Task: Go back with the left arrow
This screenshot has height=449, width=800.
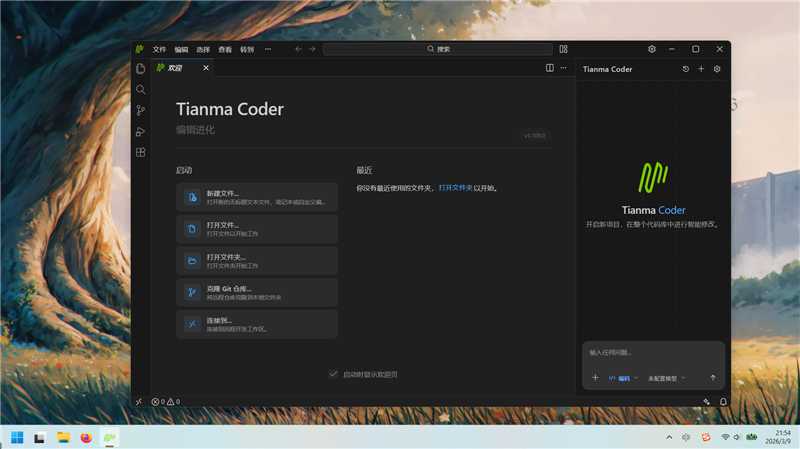Action: click(298, 49)
